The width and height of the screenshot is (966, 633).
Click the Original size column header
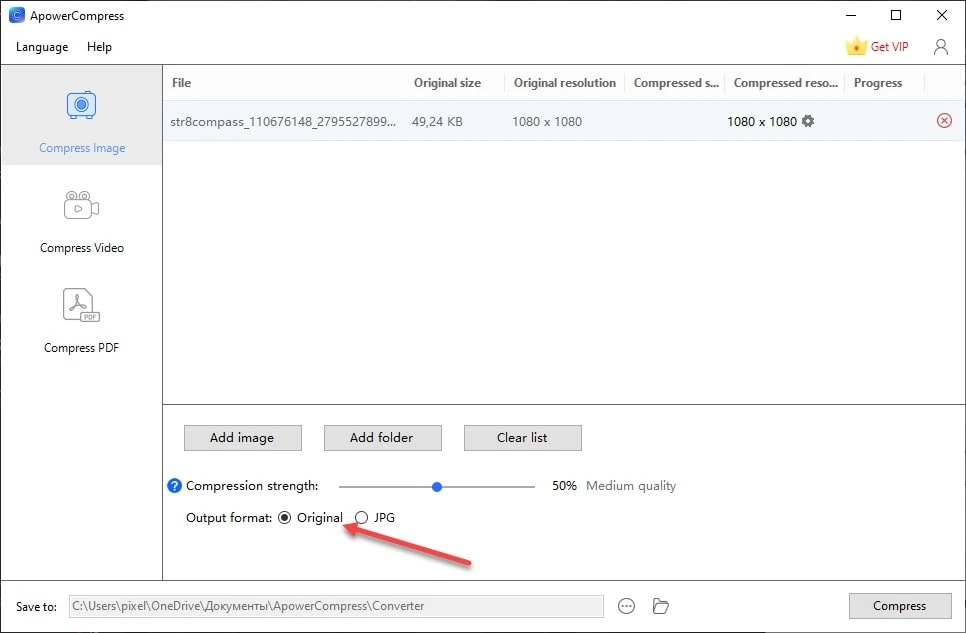coord(447,83)
